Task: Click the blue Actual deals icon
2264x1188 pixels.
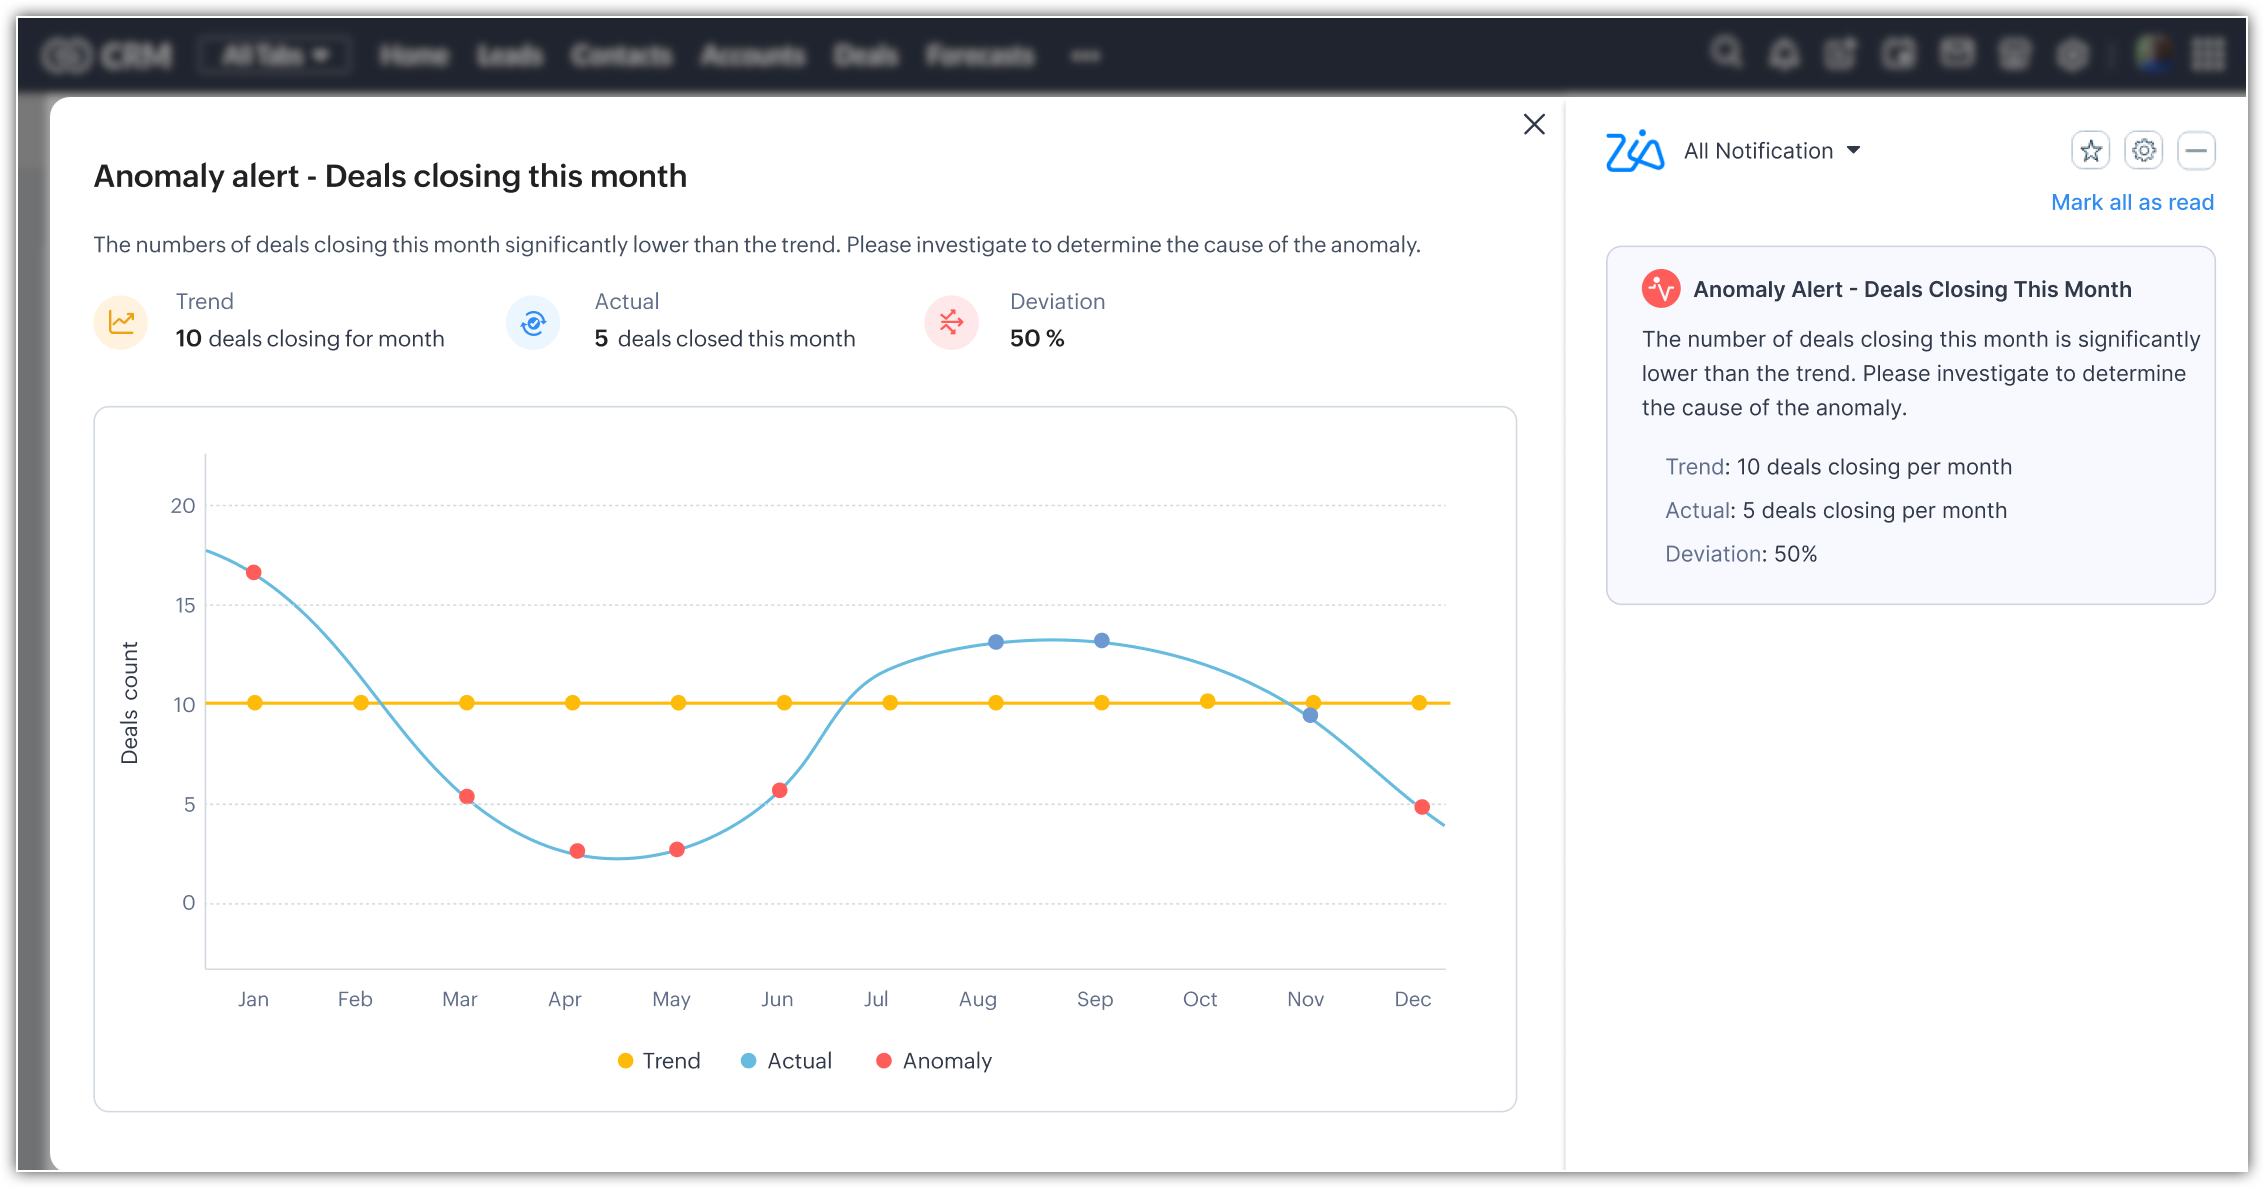Action: coord(533,322)
